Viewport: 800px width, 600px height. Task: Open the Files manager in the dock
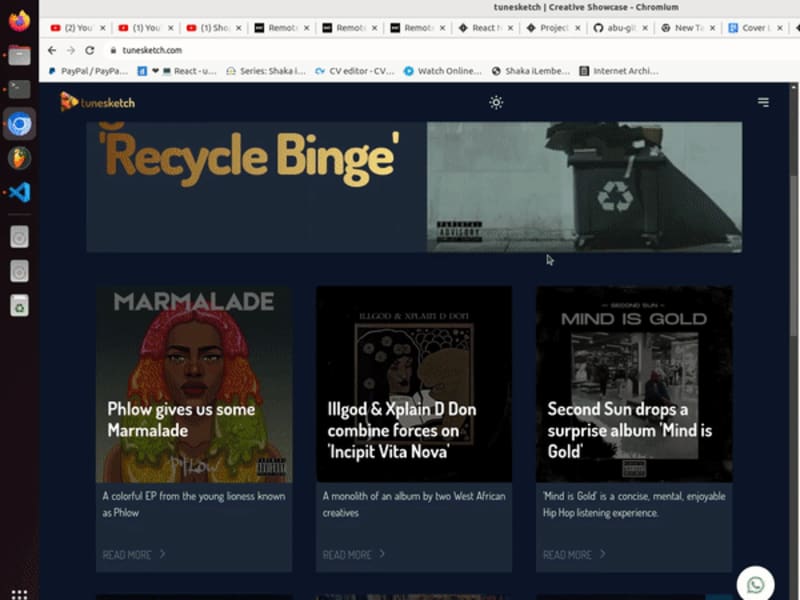19,55
